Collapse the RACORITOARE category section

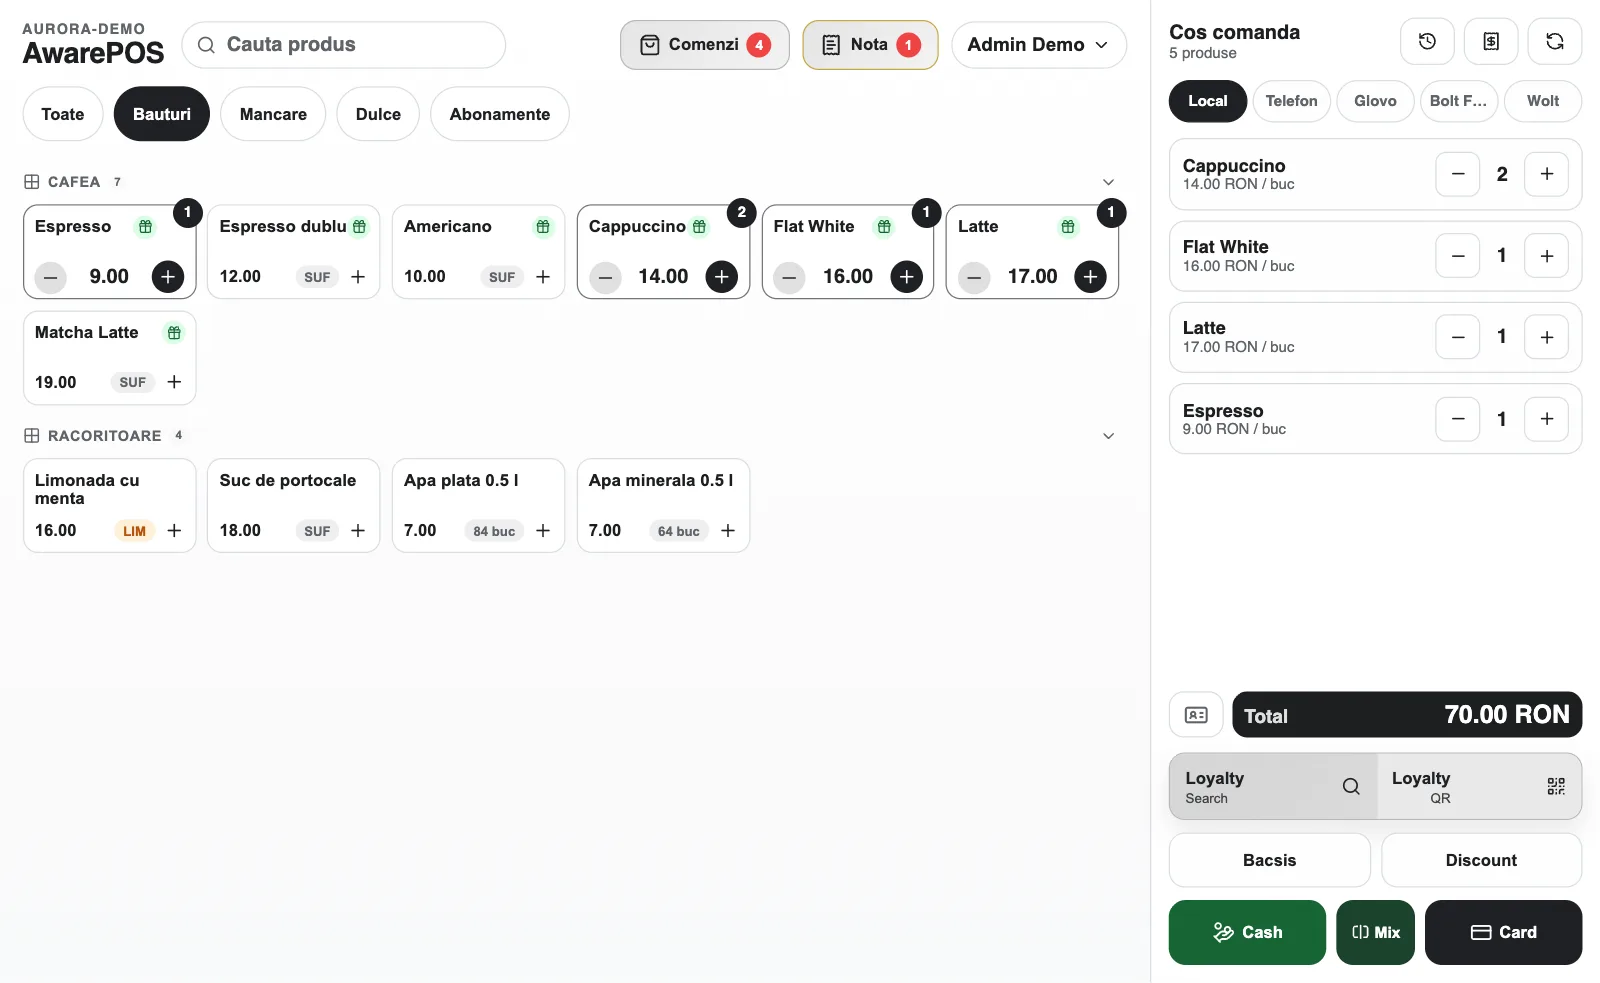tap(1108, 436)
